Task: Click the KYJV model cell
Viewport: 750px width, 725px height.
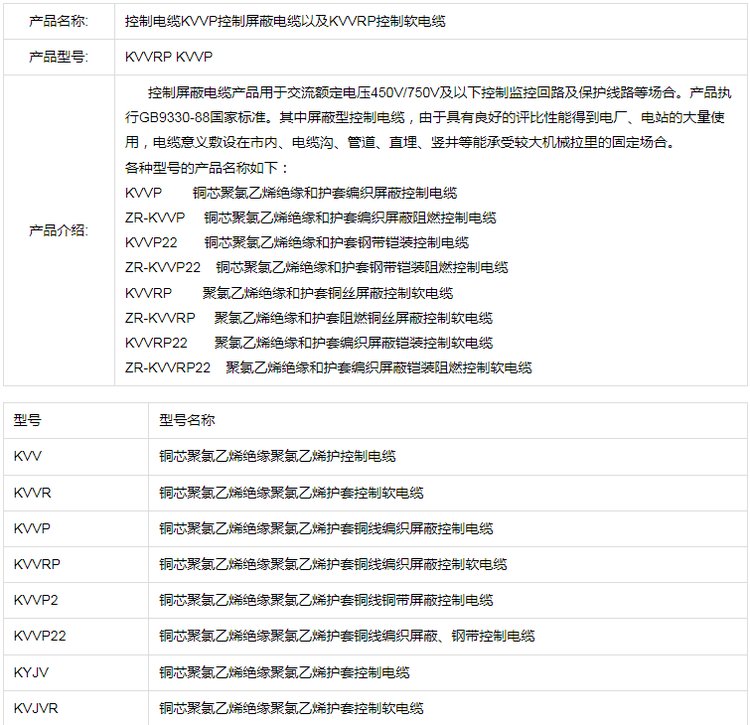Action: coord(76,672)
